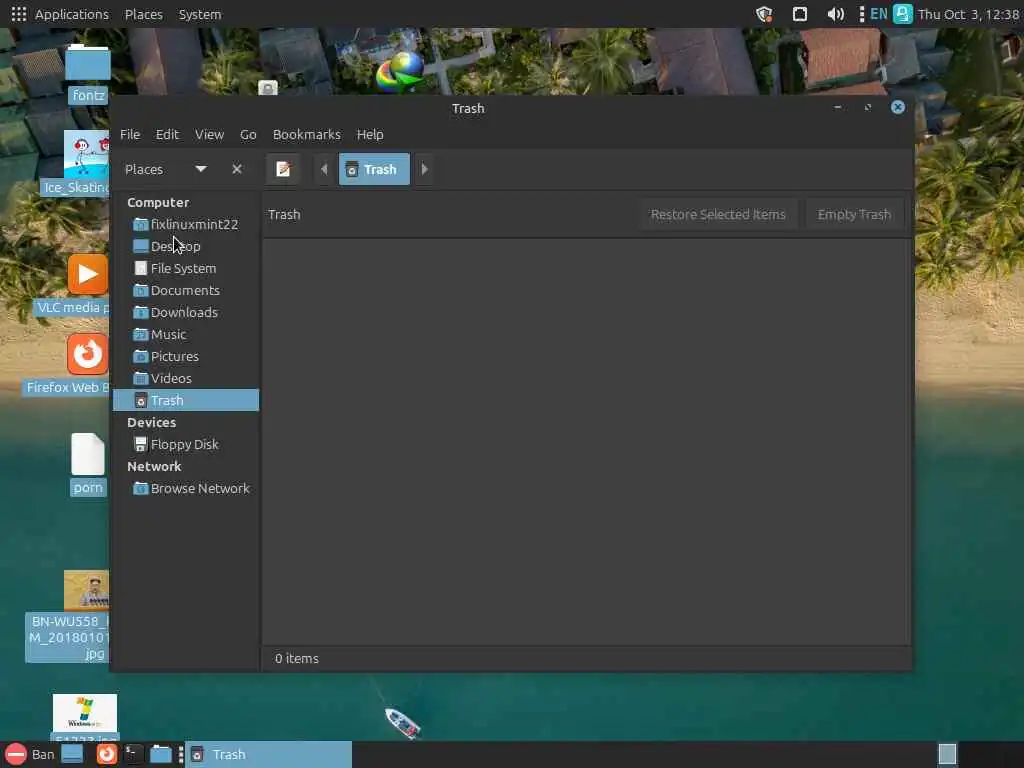Open the File menu
This screenshot has width=1024, height=768.
coord(130,135)
